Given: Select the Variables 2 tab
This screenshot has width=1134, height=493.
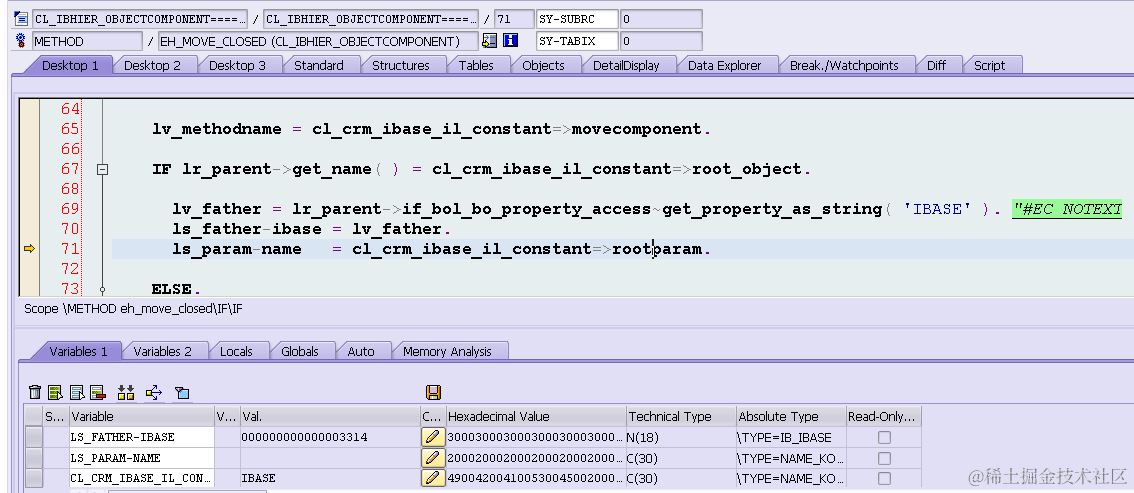Looking at the screenshot, I should (163, 351).
